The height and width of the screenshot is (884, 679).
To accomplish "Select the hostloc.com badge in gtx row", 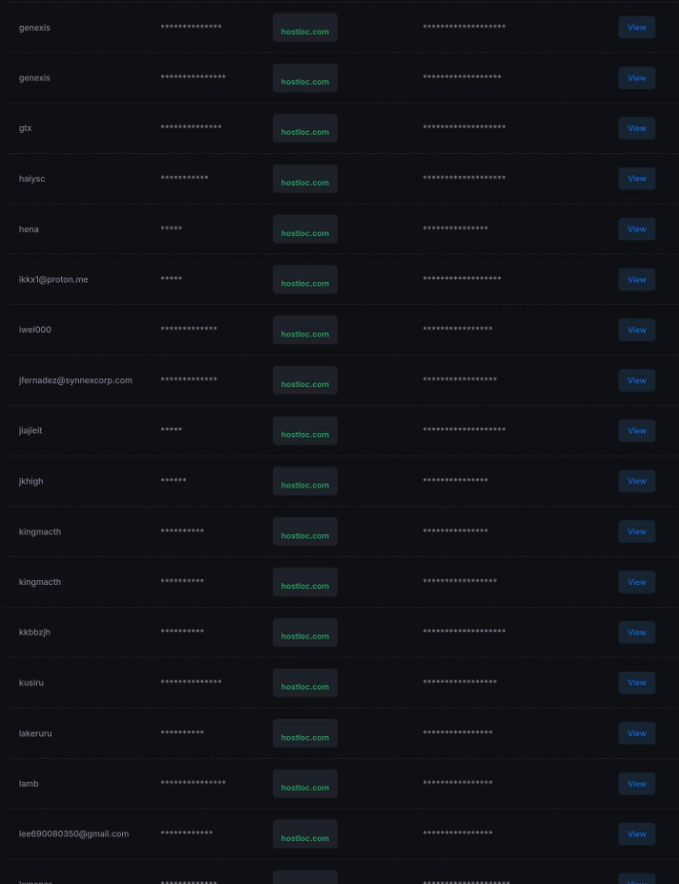I will pos(305,129).
